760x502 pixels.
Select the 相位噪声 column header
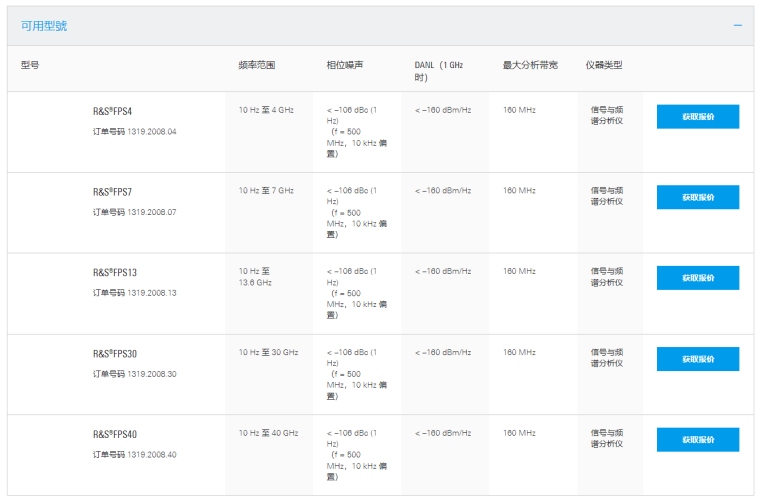click(x=345, y=65)
